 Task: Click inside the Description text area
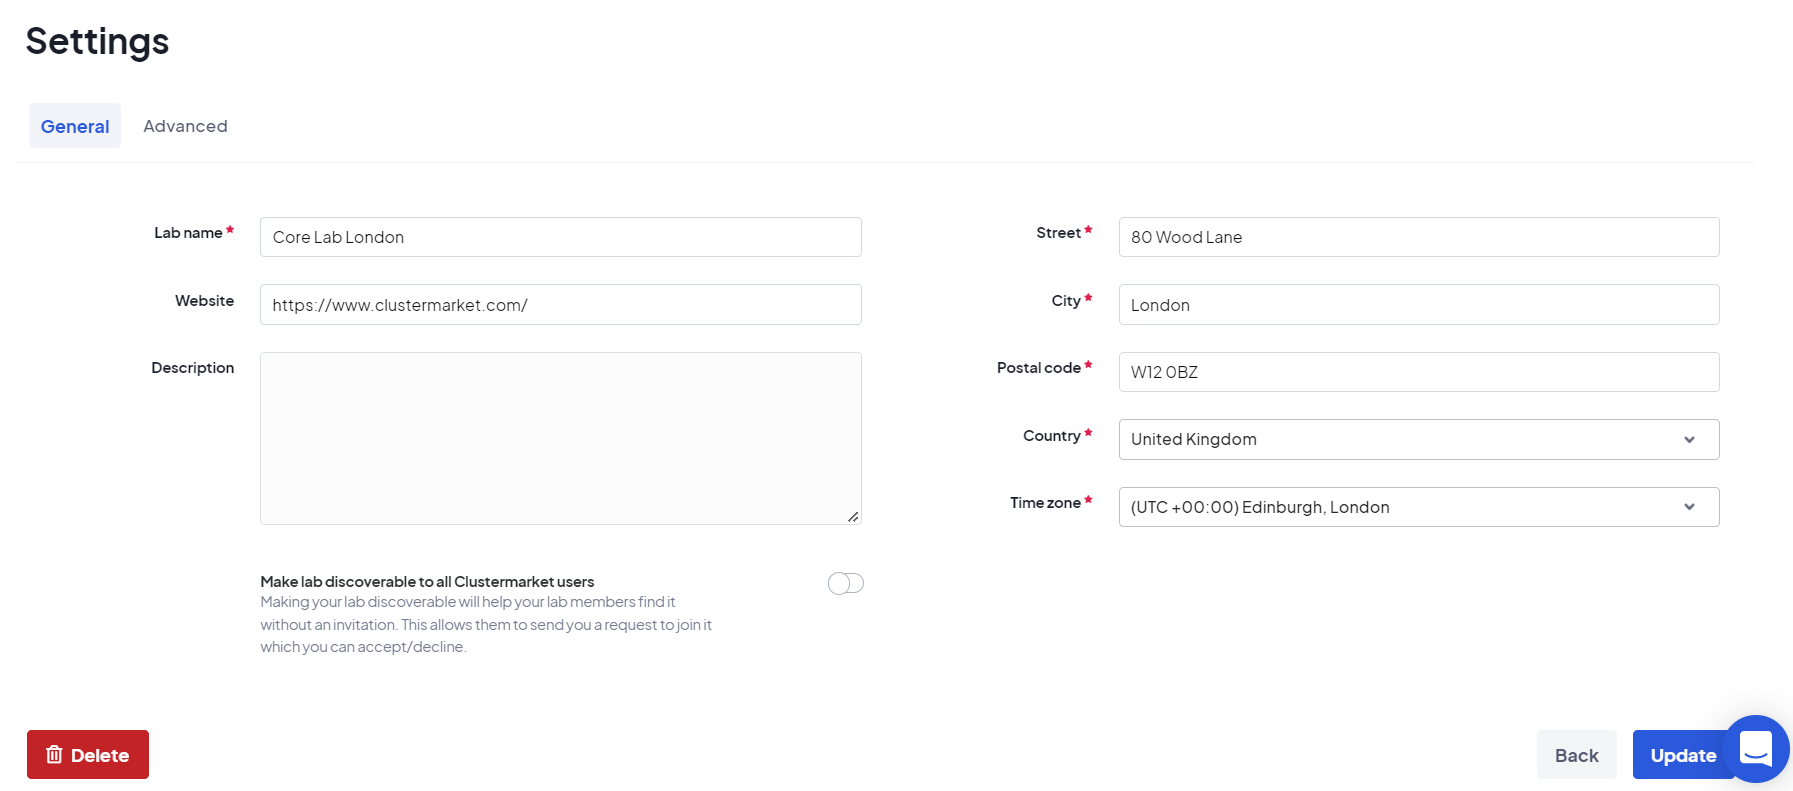point(560,438)
